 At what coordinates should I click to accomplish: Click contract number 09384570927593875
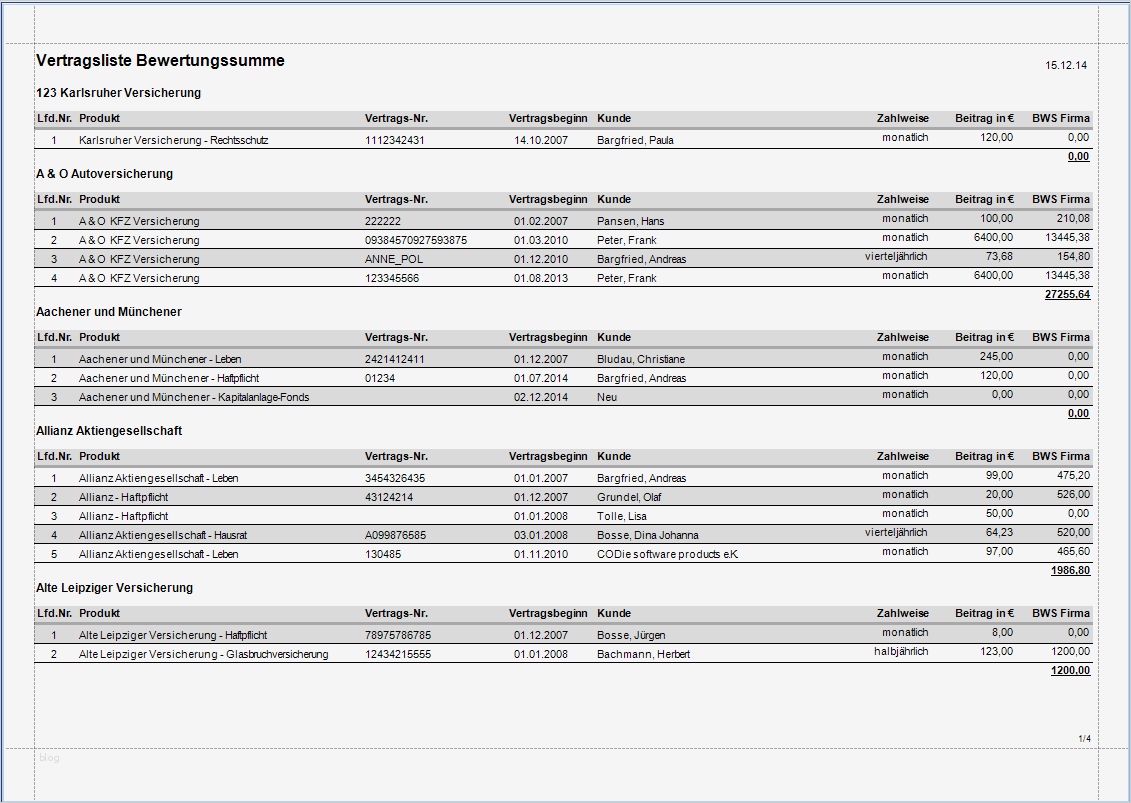point(416,240)
